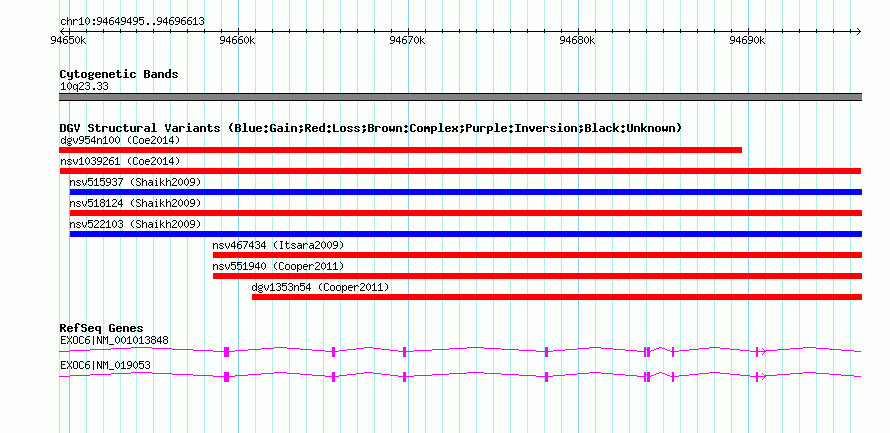Click the 94660k ruler position
This screenshot has height=433, width=890.
(x=238, y=40)
